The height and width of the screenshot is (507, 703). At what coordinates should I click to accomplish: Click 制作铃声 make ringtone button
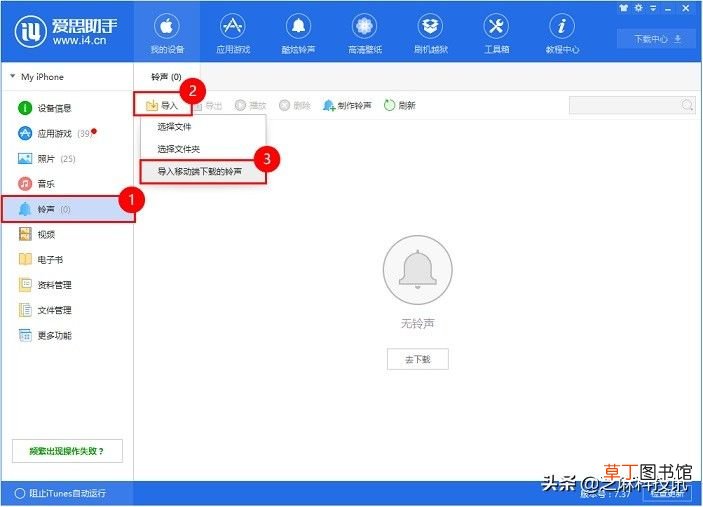point(347,105)
